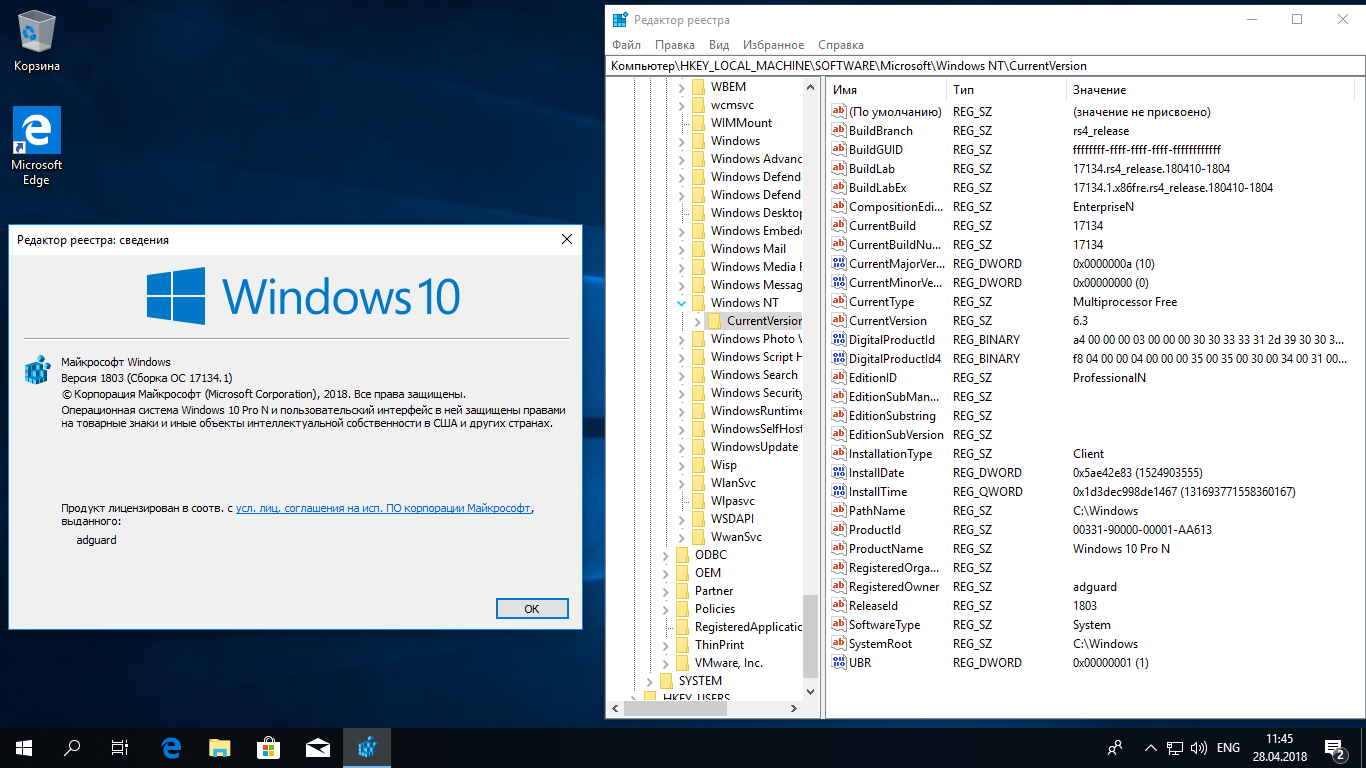Open the Вид menu
The image size is (1366, 768).
click(719, 45)
